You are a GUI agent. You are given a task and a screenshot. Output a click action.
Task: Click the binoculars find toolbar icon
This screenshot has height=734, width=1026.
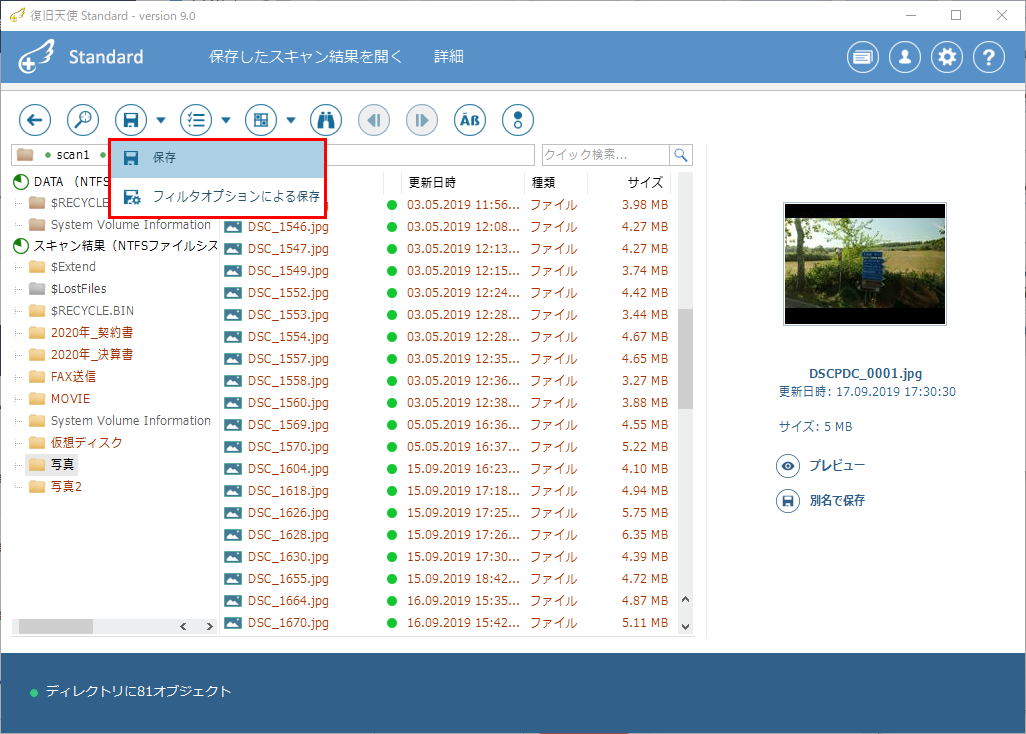pyautogui.click(x=326, y=120)
